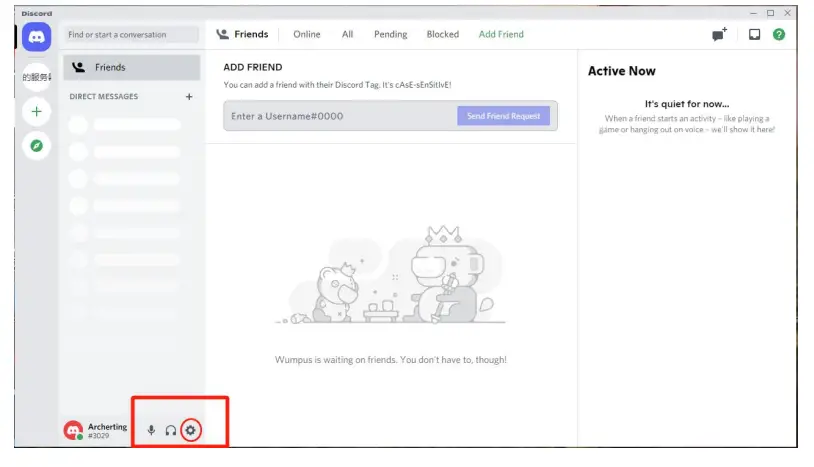
Task: Click the Active Now heading
Action: pos(621,71)
